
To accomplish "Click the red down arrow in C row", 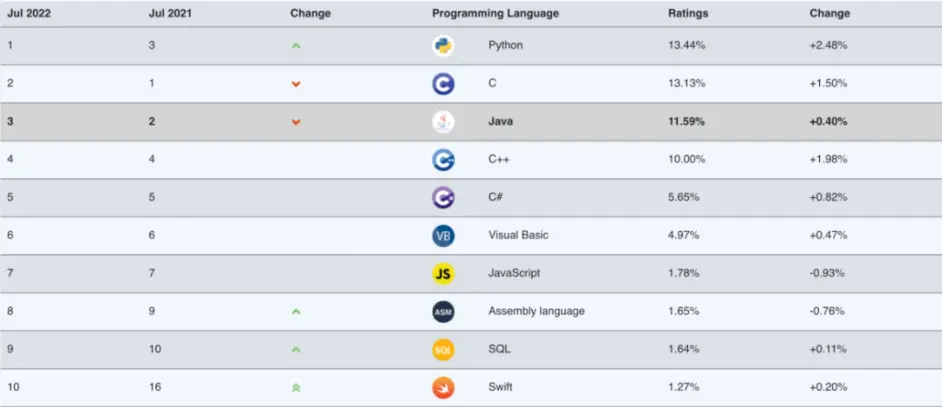I will [x=296, y=84].
